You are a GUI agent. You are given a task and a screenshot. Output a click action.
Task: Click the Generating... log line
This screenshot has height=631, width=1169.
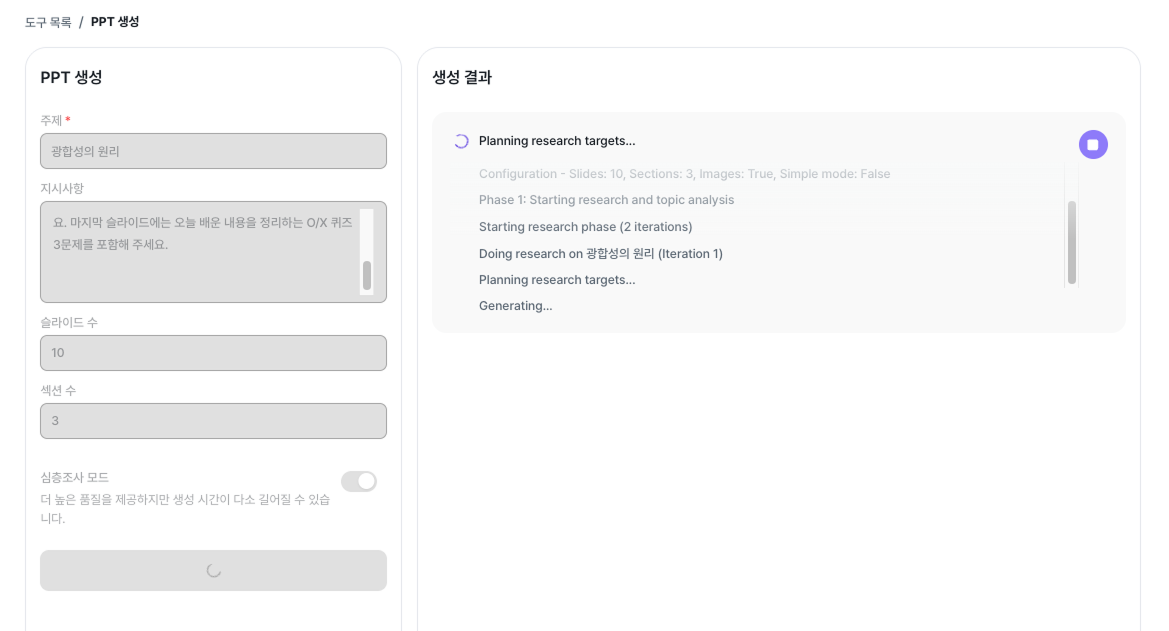point(515,306)
